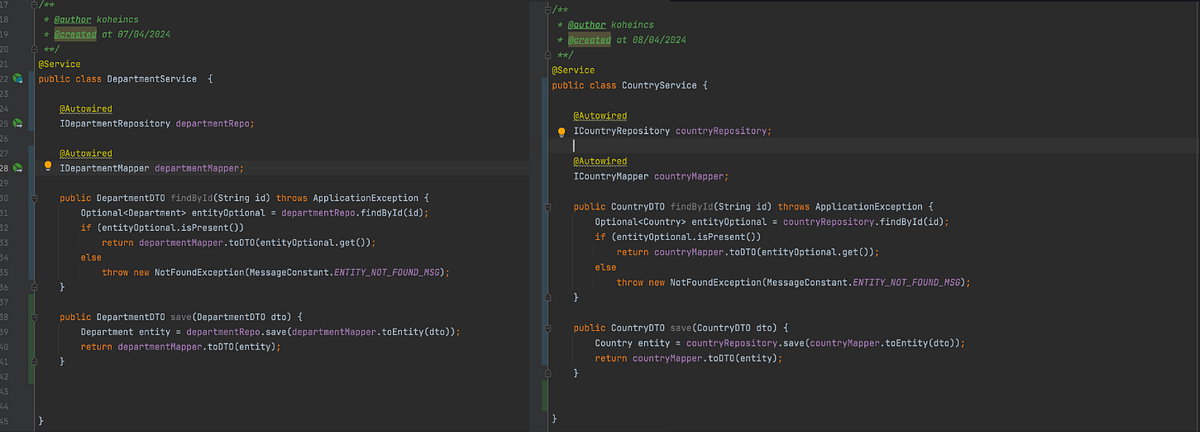Click autowired gutter icon beside departmentRepo field
This screenshot has height=432, width=1200.
(x=19, y=123)
